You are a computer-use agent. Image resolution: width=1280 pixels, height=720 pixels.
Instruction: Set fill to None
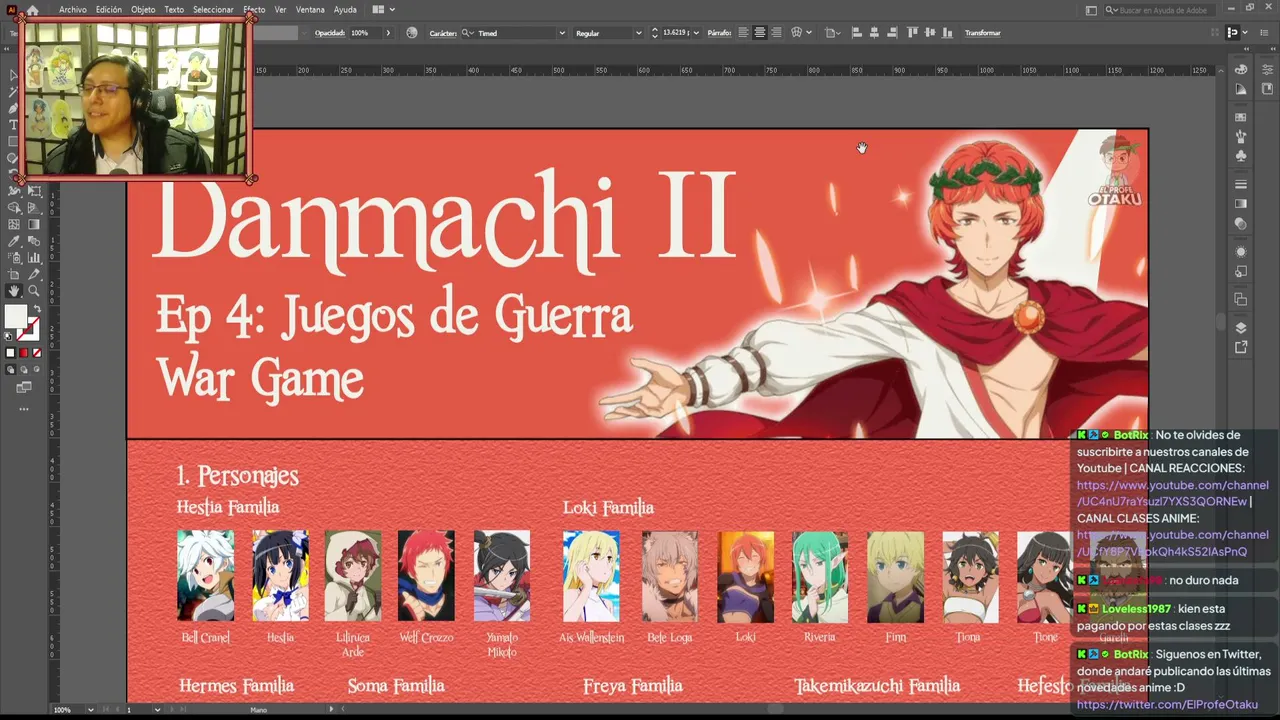point(37,353)
